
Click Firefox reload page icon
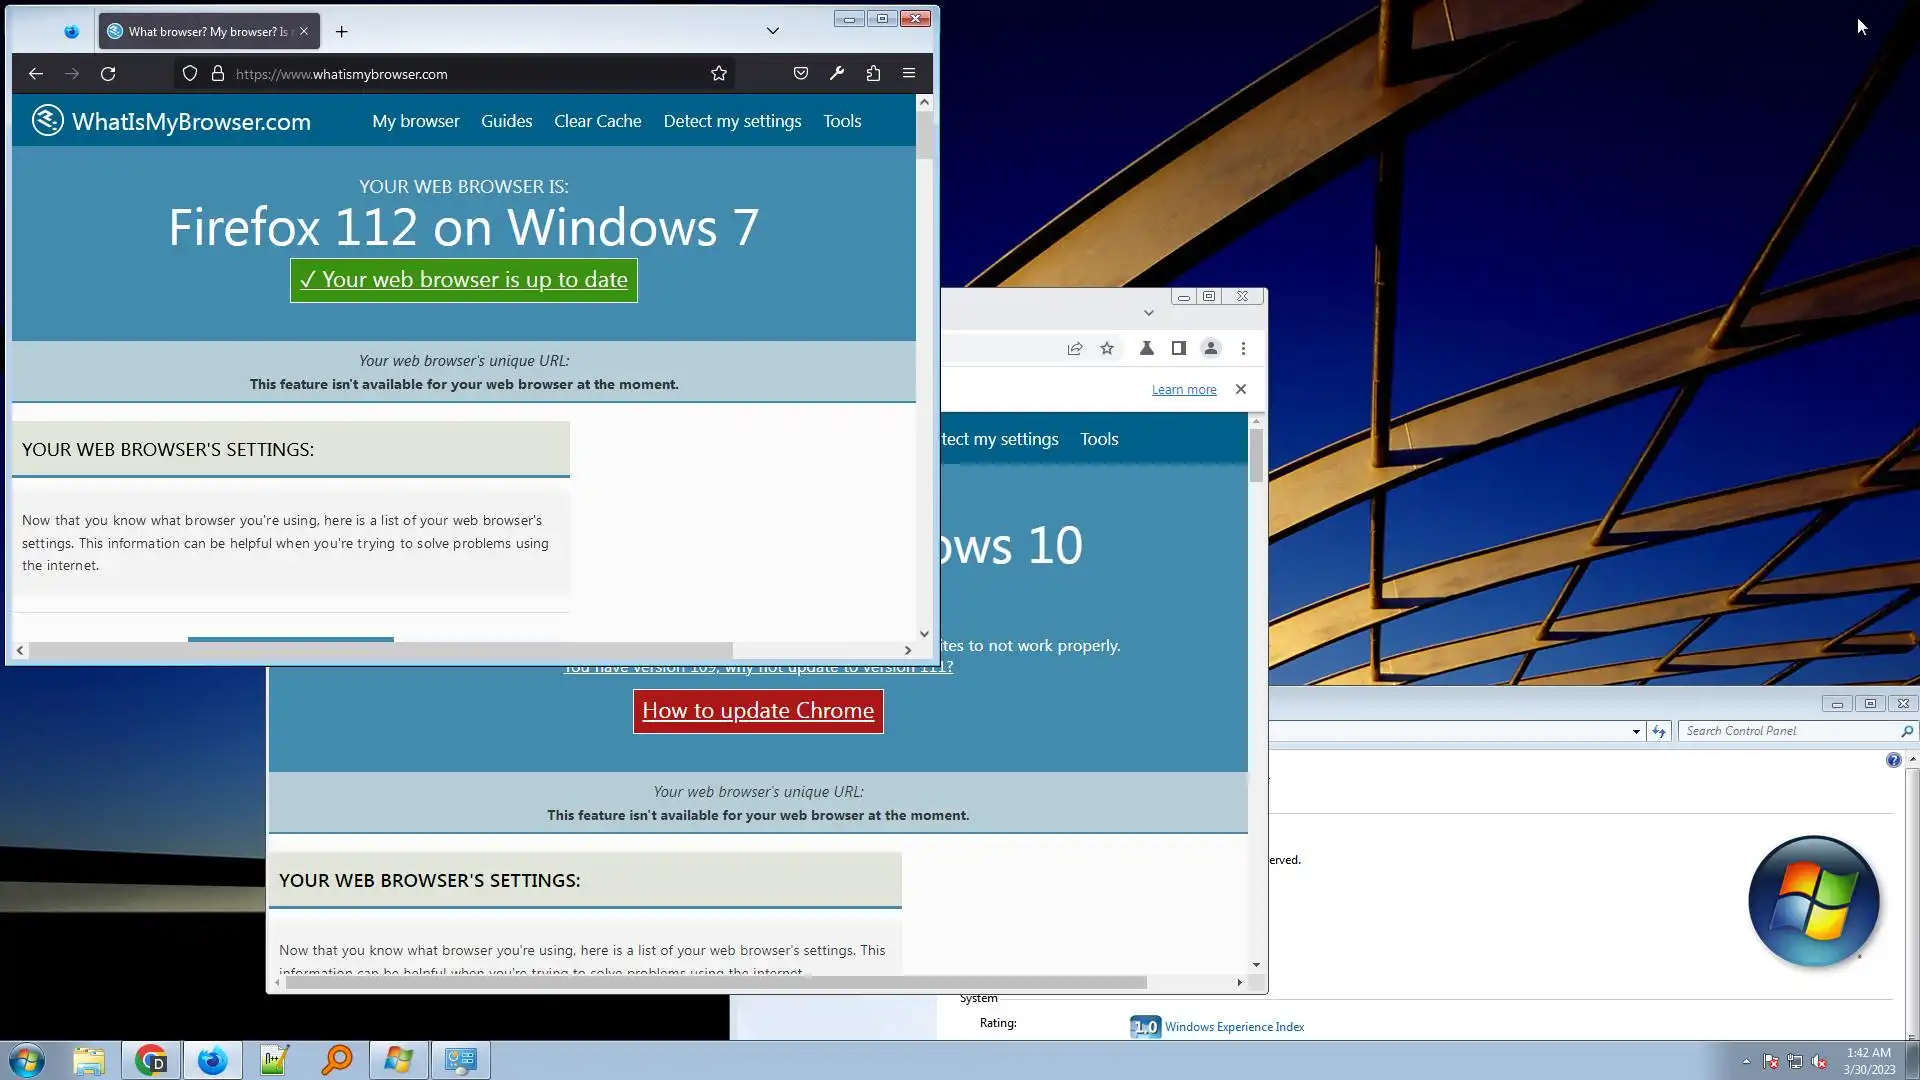click(x=108, y=73)
